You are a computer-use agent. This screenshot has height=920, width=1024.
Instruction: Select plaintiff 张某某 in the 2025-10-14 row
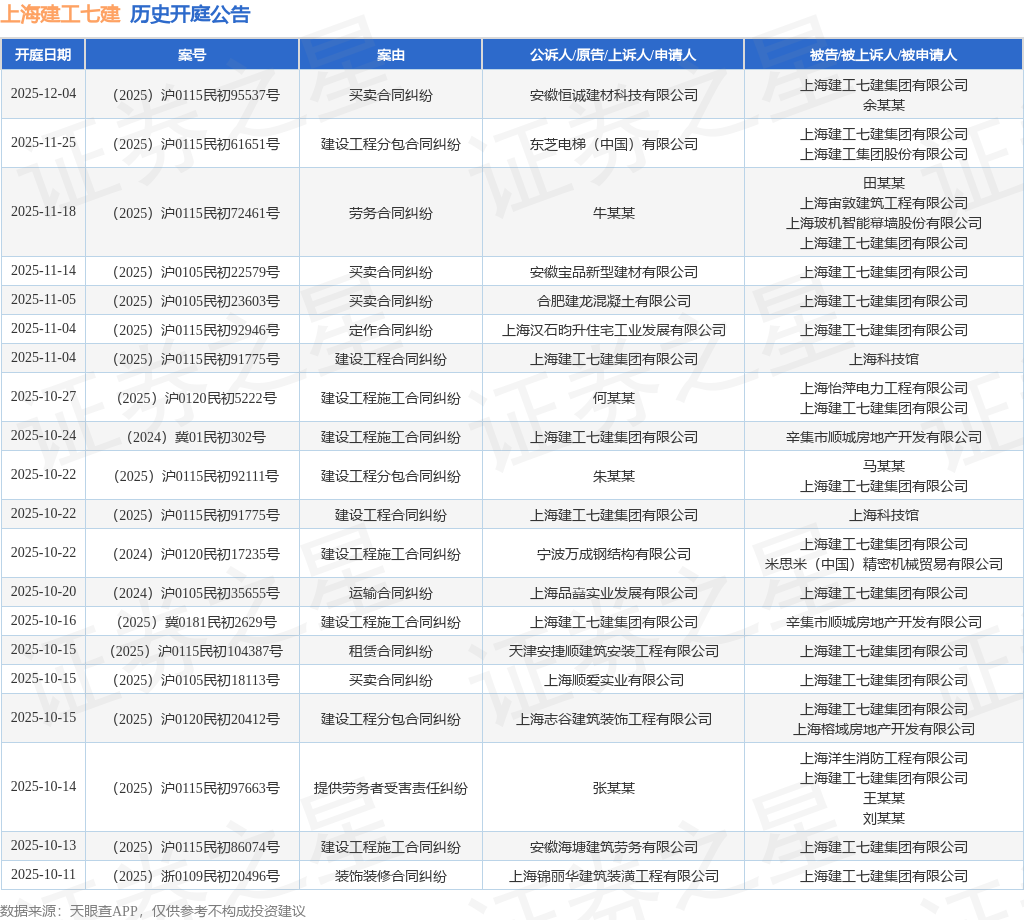click(613, 787)
